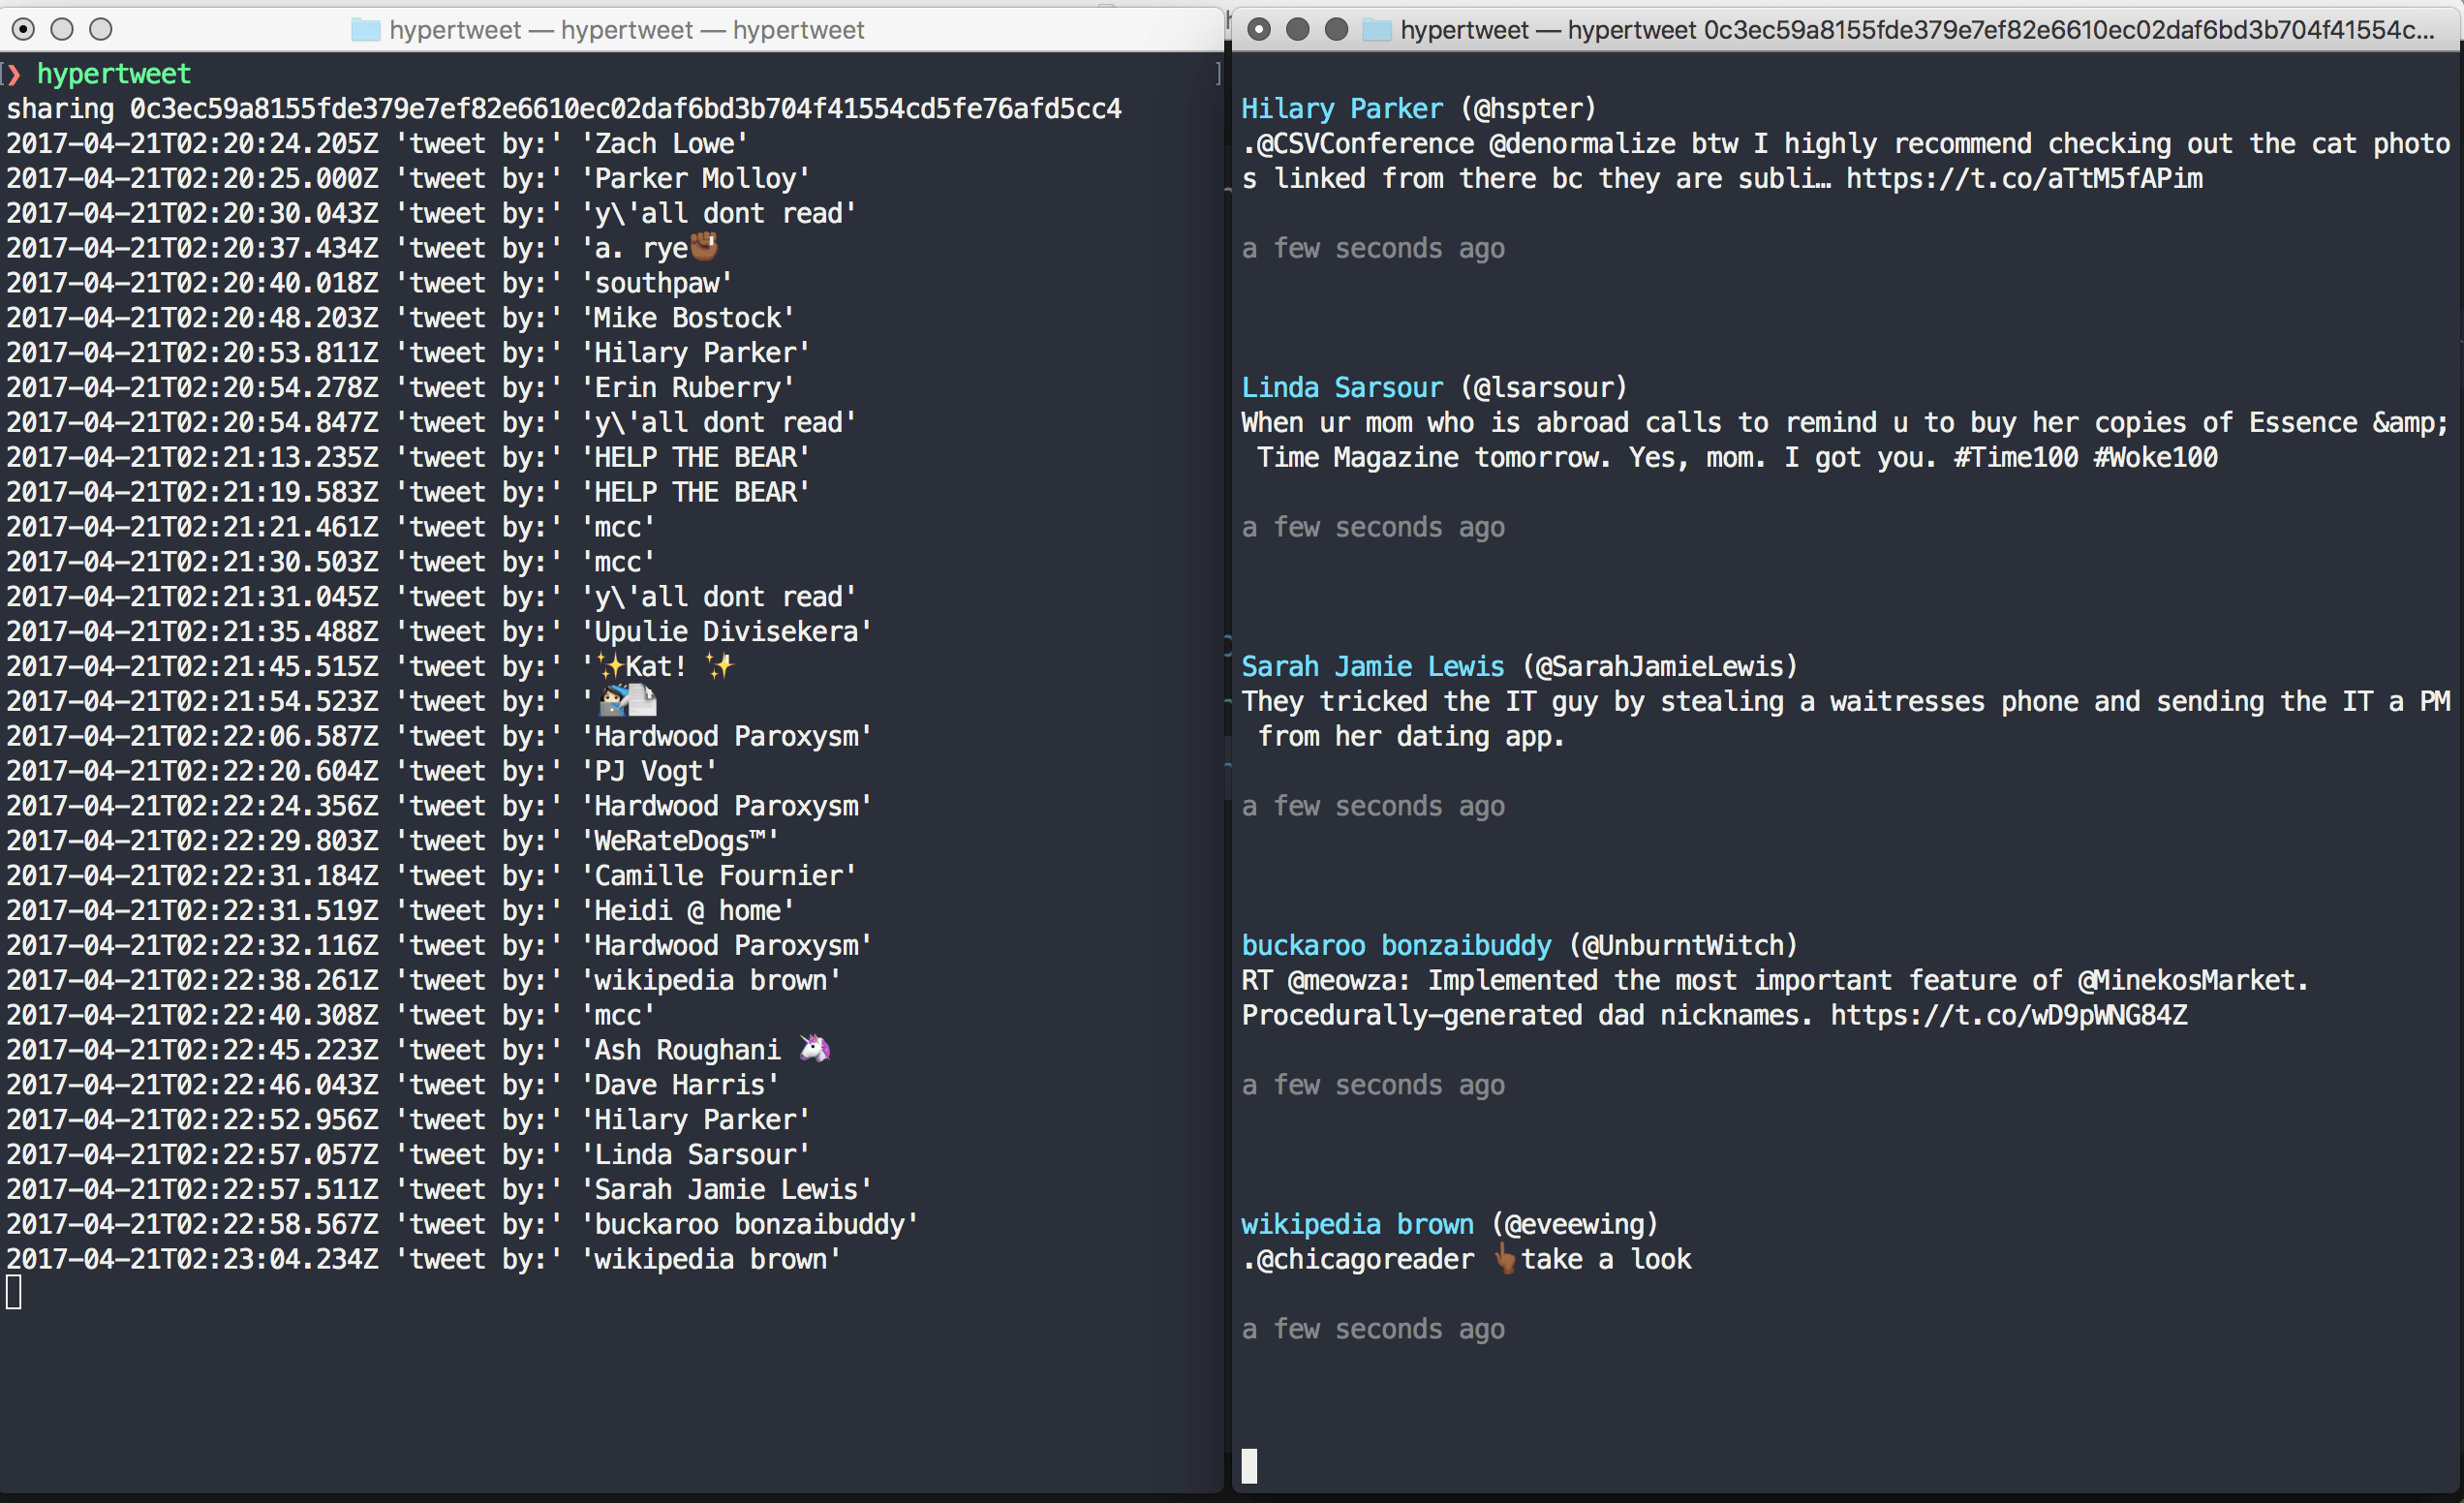Click the solid block cursor in right terminal
Image resolution: width=2464 pixels, height=1503 pixels.
(1249, 1466)
